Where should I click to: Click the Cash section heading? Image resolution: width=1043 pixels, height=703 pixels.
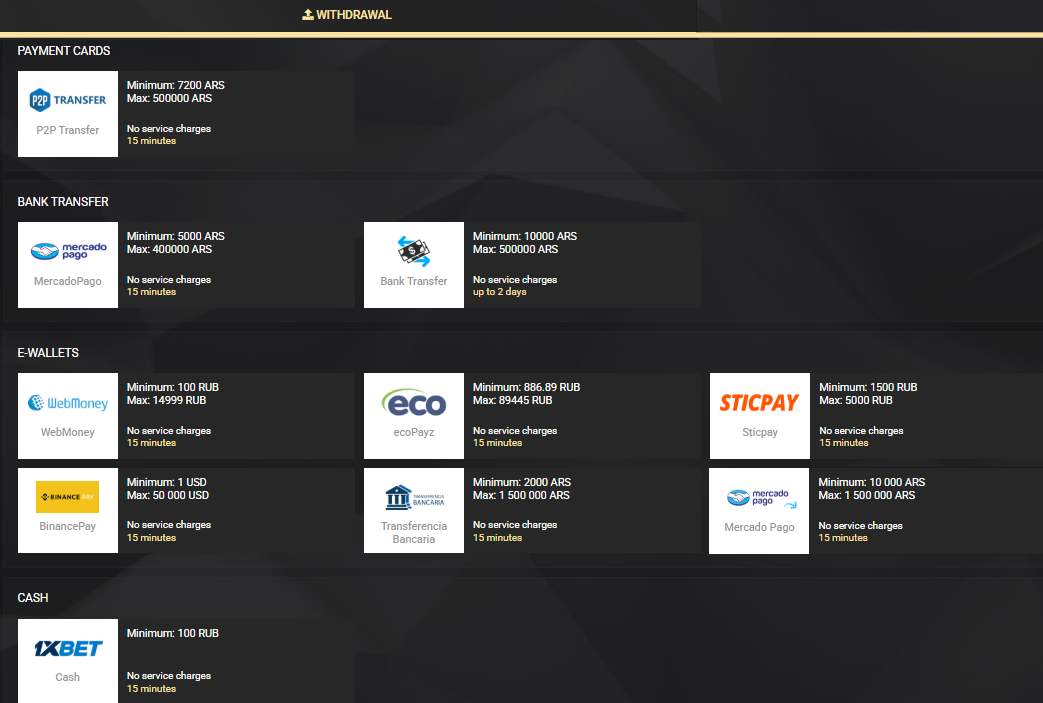[x=33, y=598]
